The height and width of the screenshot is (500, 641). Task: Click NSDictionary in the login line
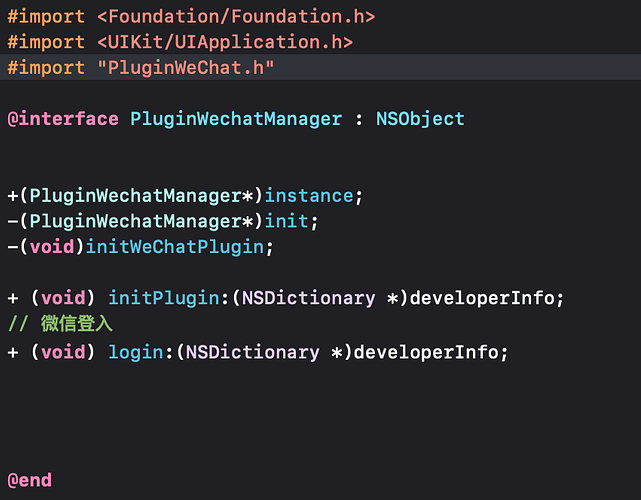(x=252, y=352)
